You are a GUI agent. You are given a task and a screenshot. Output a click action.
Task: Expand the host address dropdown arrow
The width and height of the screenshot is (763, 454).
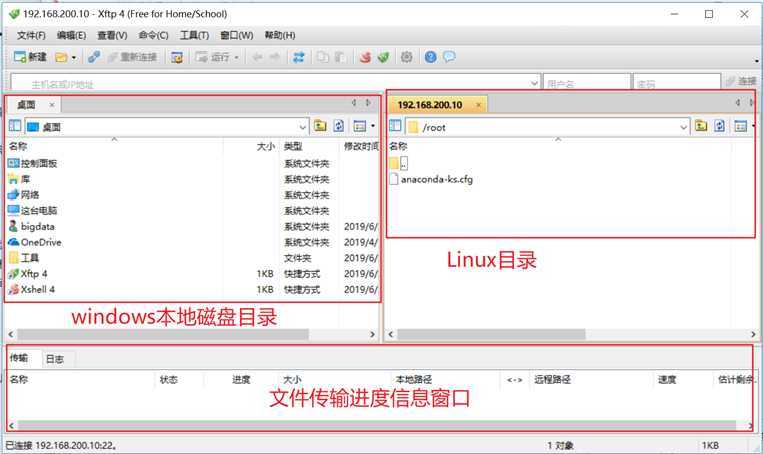(x=534, y=84)
